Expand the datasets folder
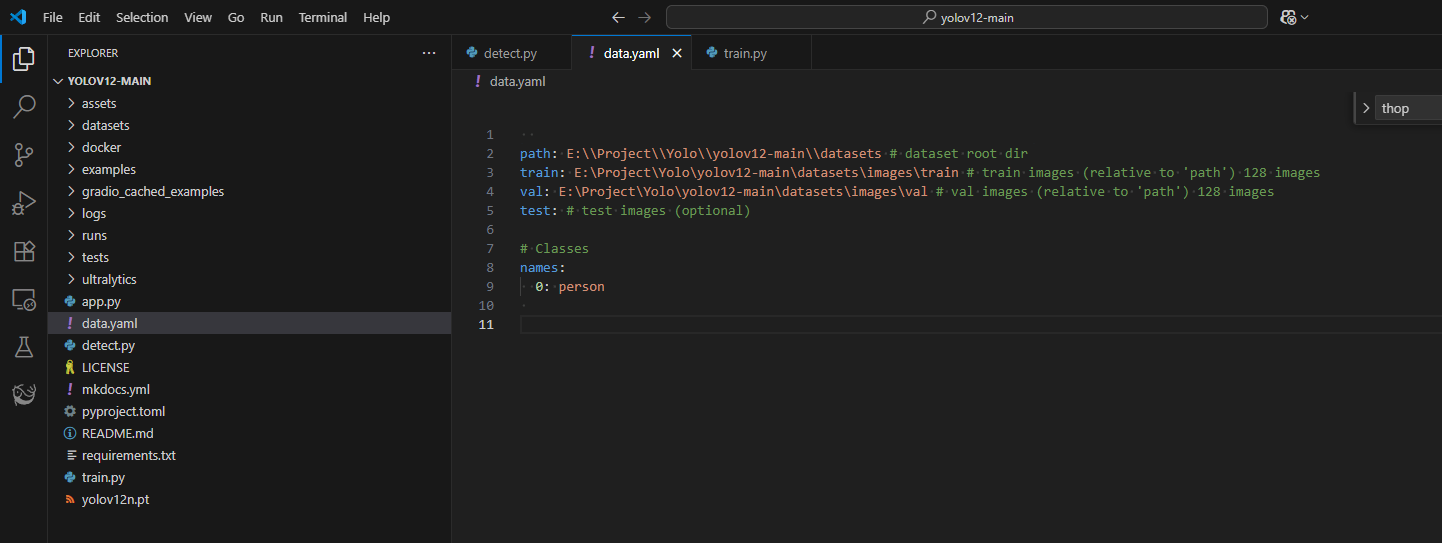This screenshot has height=543, width=1442. (x=71, y=125)
